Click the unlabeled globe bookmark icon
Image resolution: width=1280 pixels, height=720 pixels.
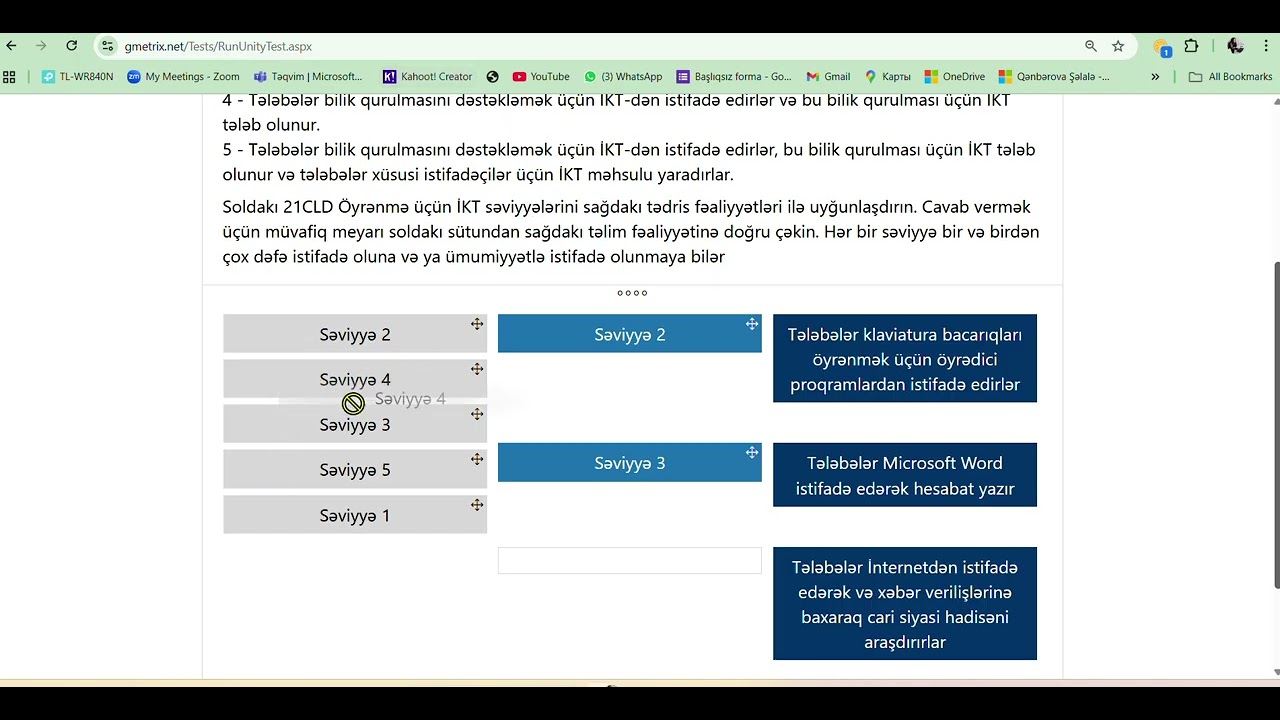coord(492,76)
